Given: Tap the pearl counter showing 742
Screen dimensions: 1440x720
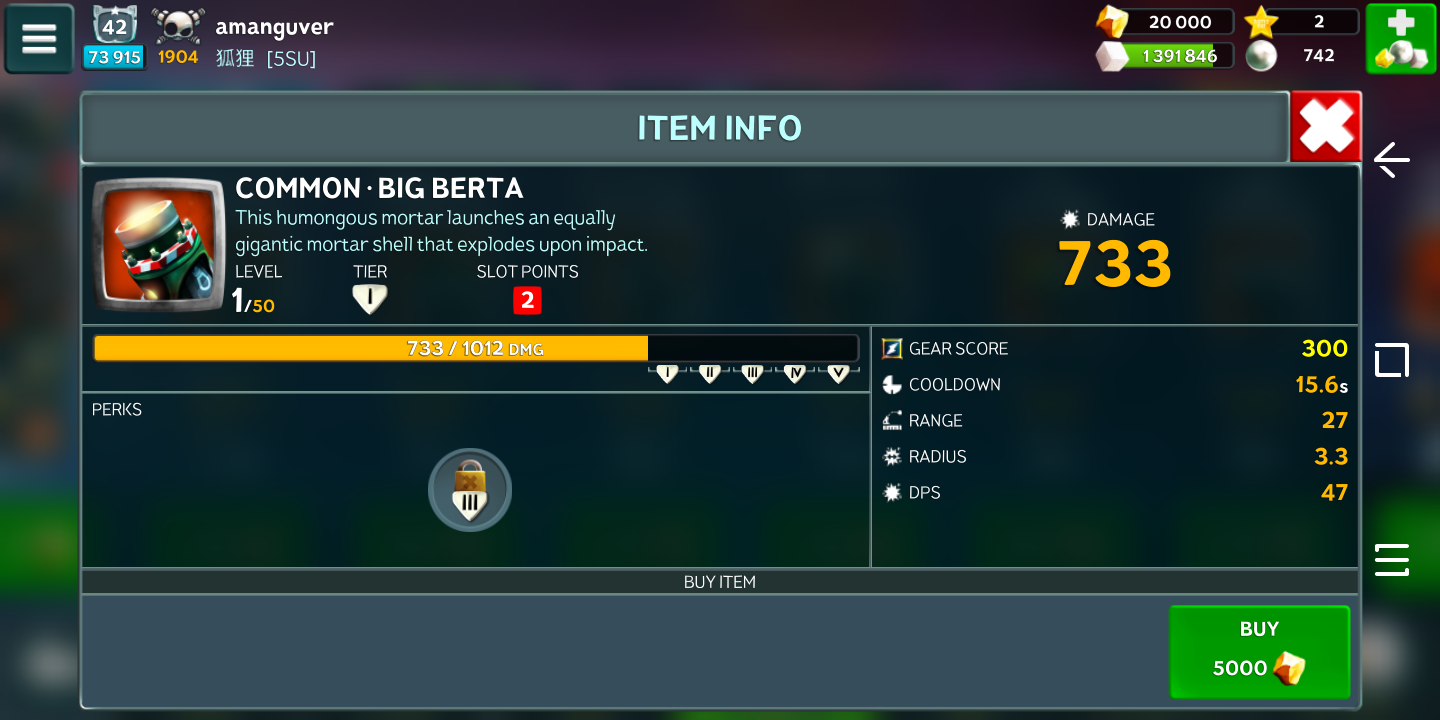Looking at the screenshot, I should (1302, 56).
